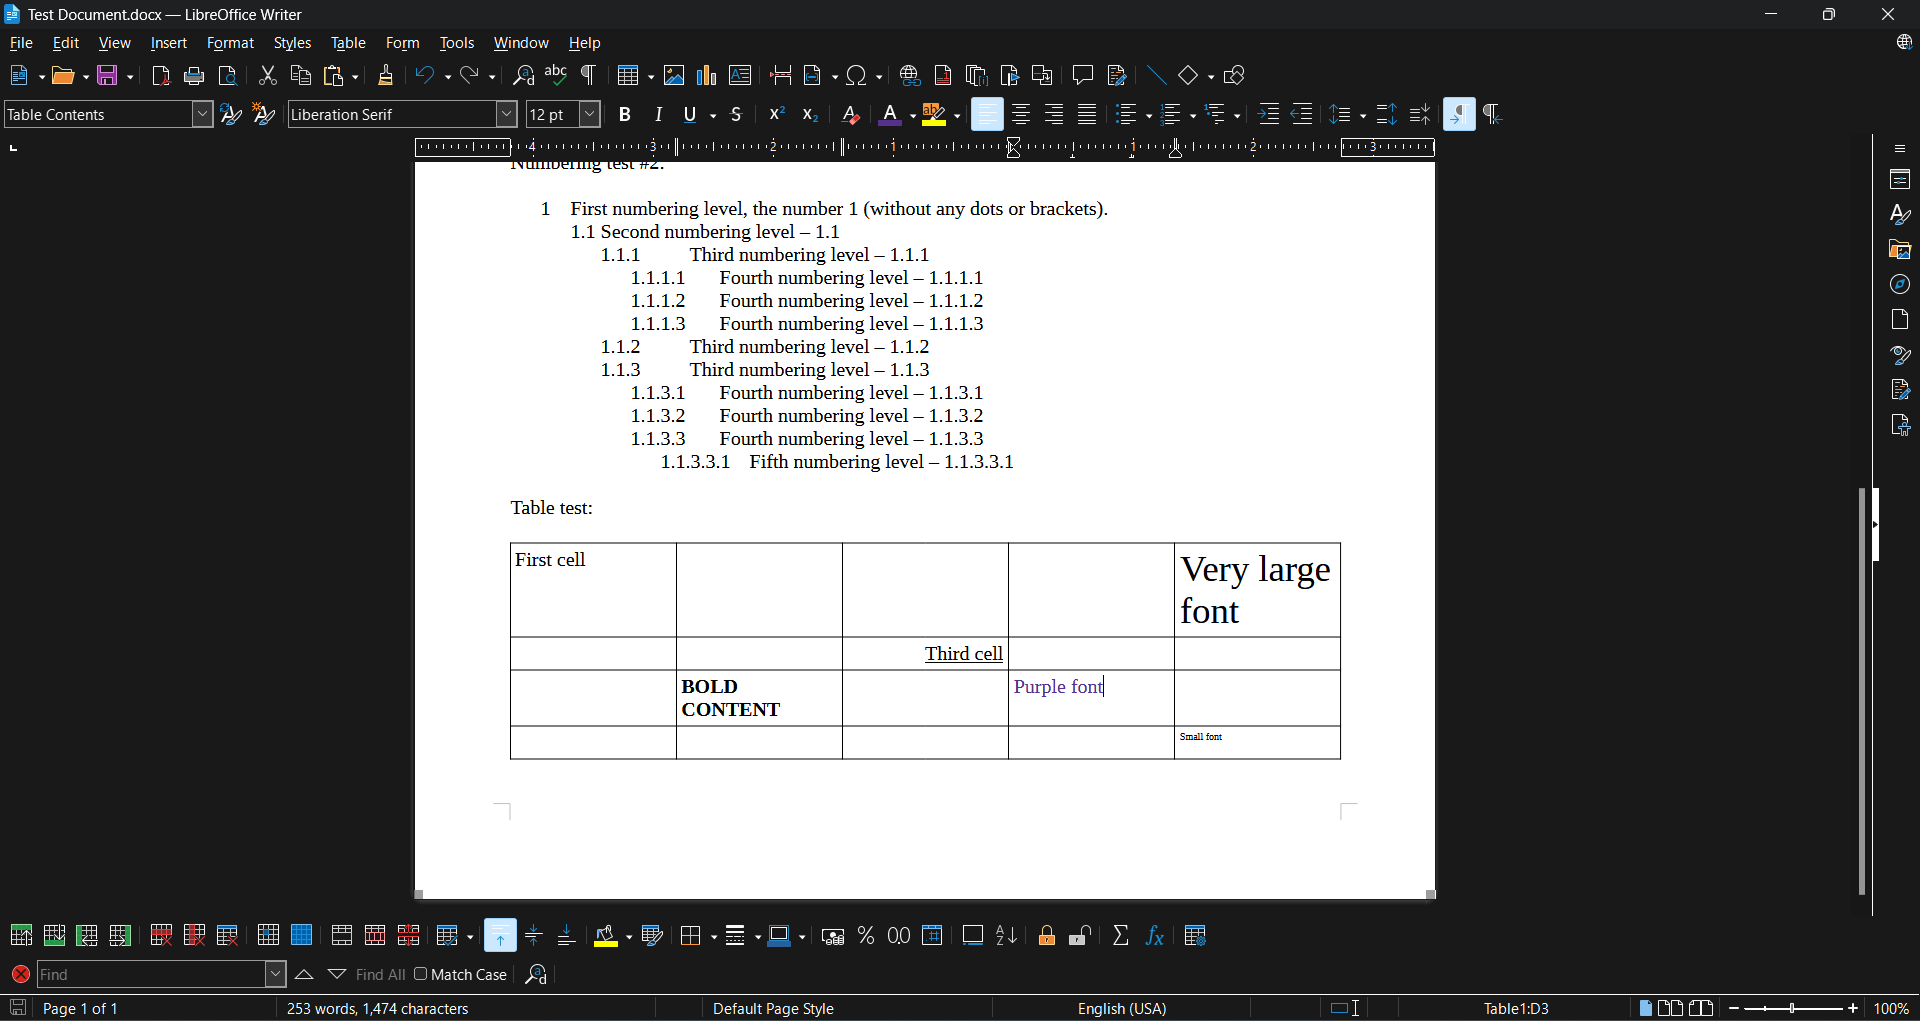Screen dimensions: 1920x1021
Task: Insert a hyperlink
Action: tap(909, 76)
